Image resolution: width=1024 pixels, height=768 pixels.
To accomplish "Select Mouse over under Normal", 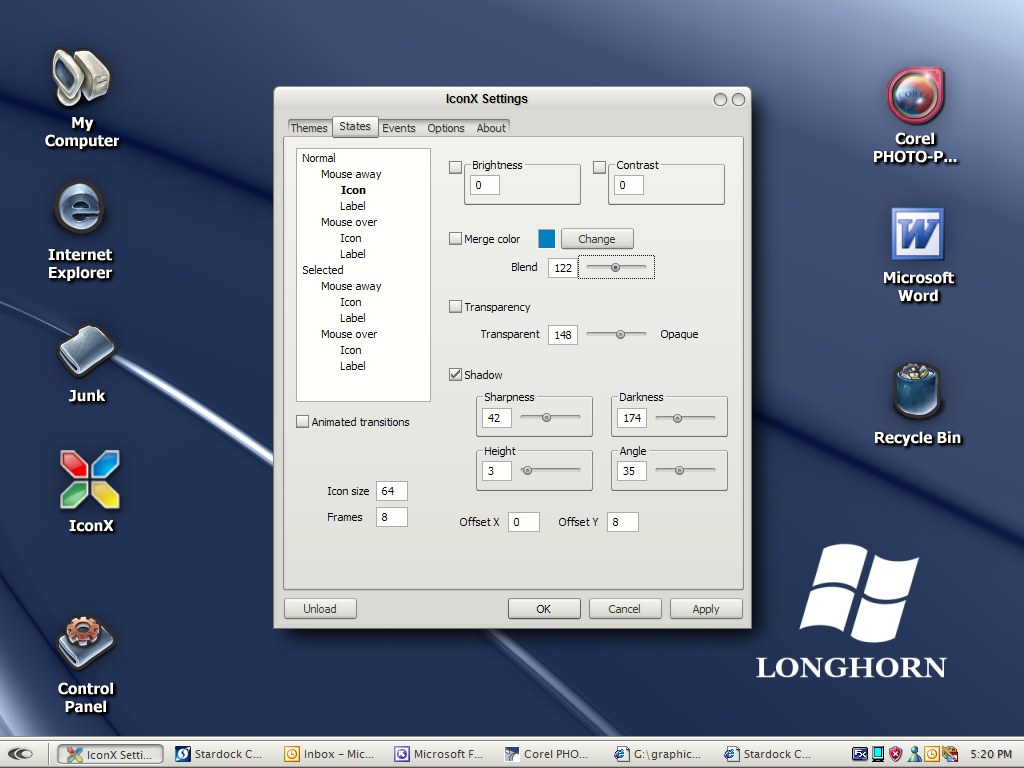I will [349, 222].
